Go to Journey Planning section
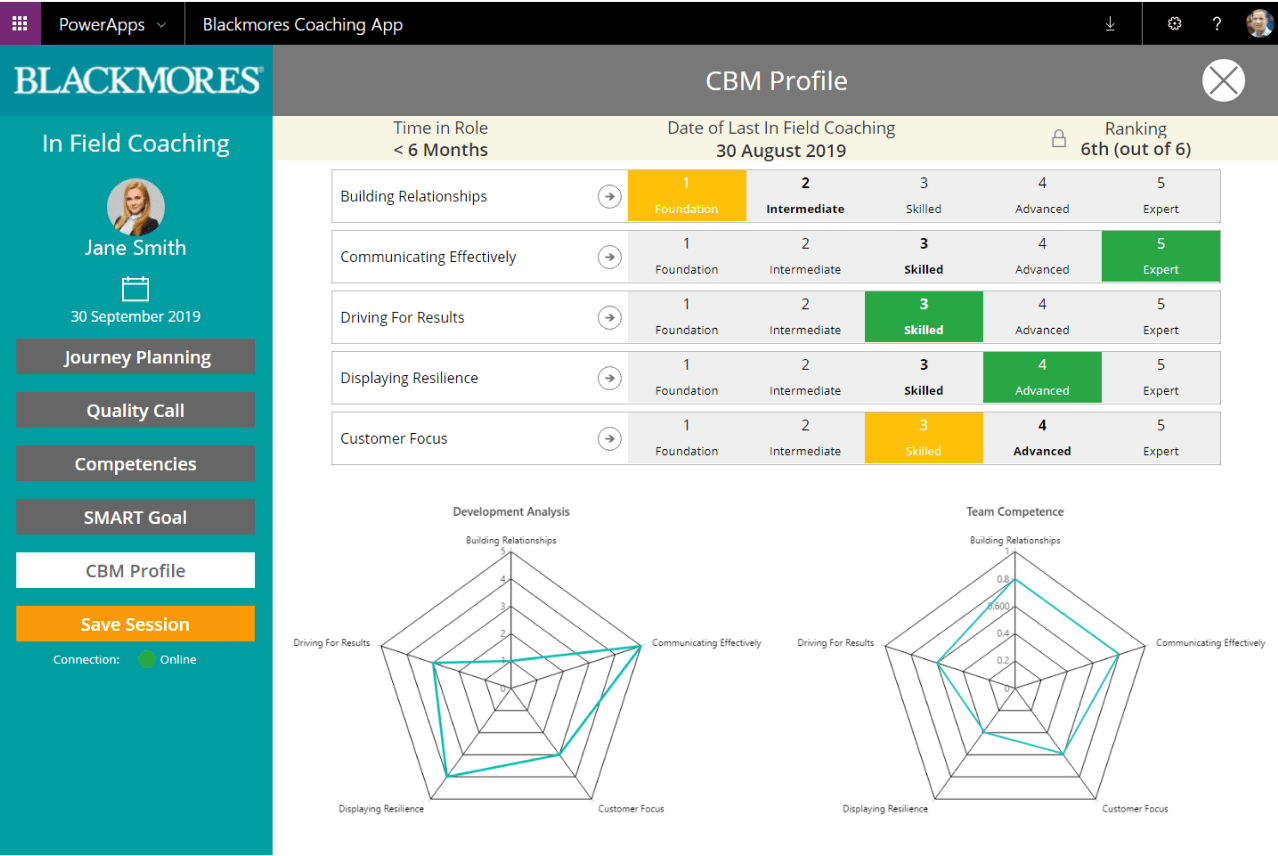1278x856 pixels. pos(135,357)
